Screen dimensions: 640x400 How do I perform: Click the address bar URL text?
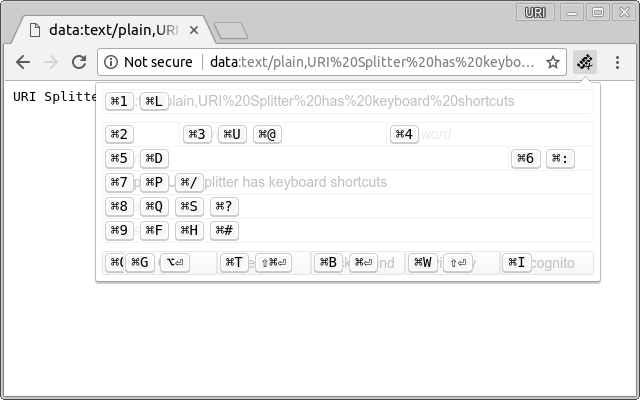[x=372, y=62]
